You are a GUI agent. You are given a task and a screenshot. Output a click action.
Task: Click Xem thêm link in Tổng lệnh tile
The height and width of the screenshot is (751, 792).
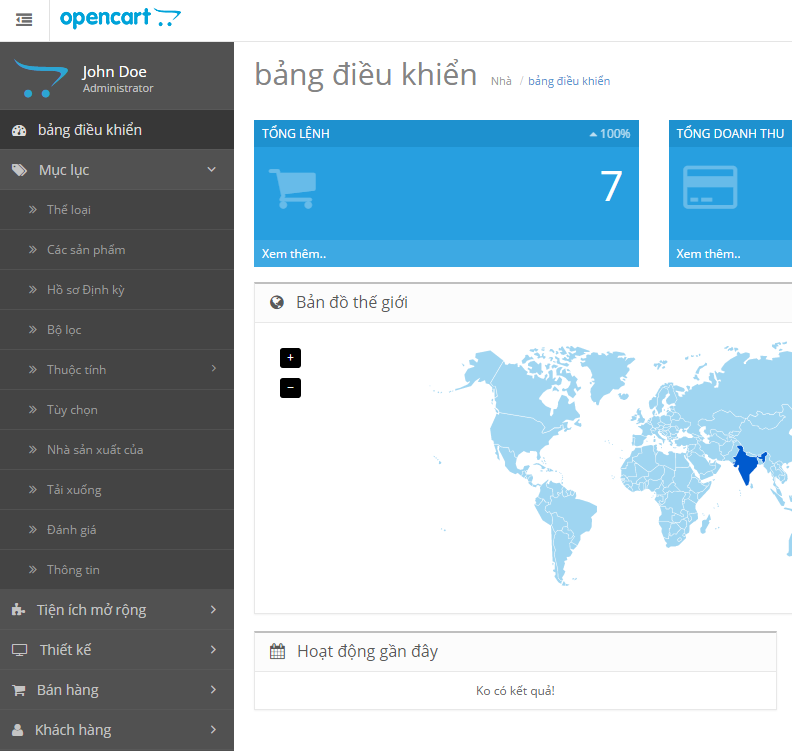coord(293,254)
